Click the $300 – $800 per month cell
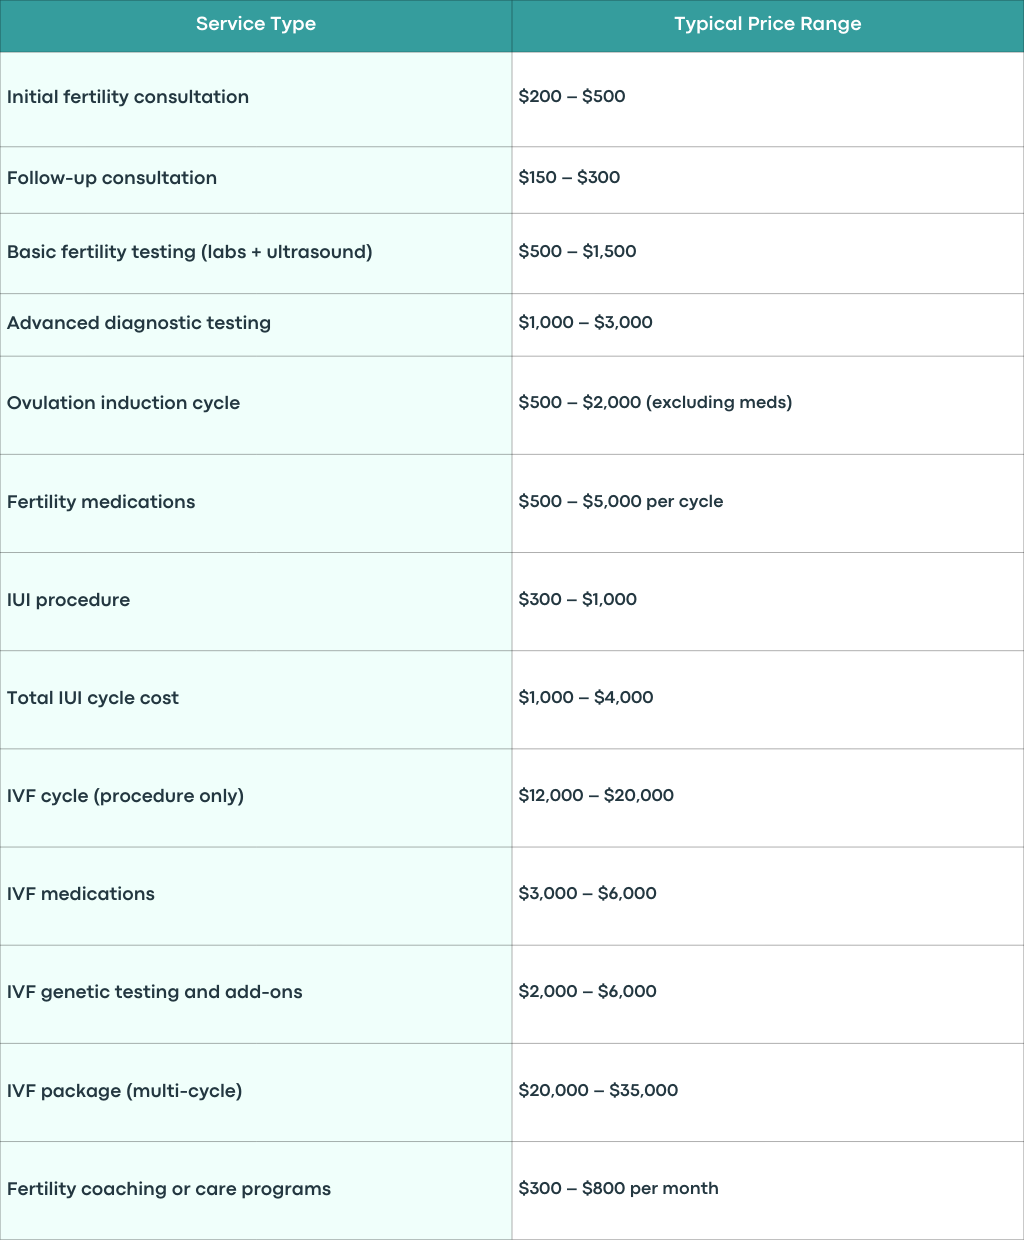The width and height of the screenshot is (1024, 1240). 768,1190
